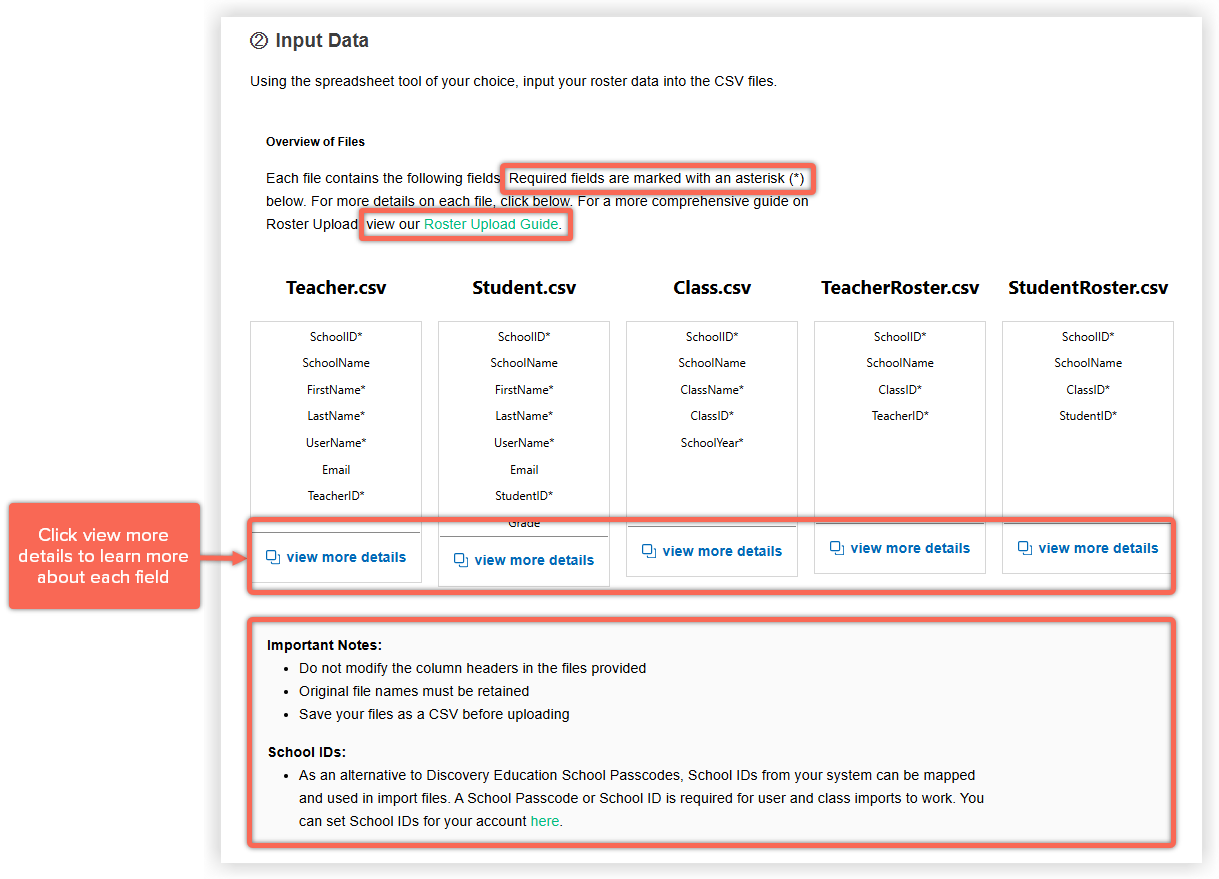Click the Input Data heading
This screenshot has height=879, width=1219.
(x=322, y=40)
